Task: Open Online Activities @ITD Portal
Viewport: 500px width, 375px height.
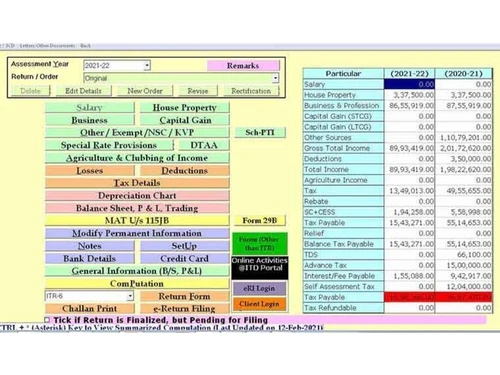Action: point(259,268)
